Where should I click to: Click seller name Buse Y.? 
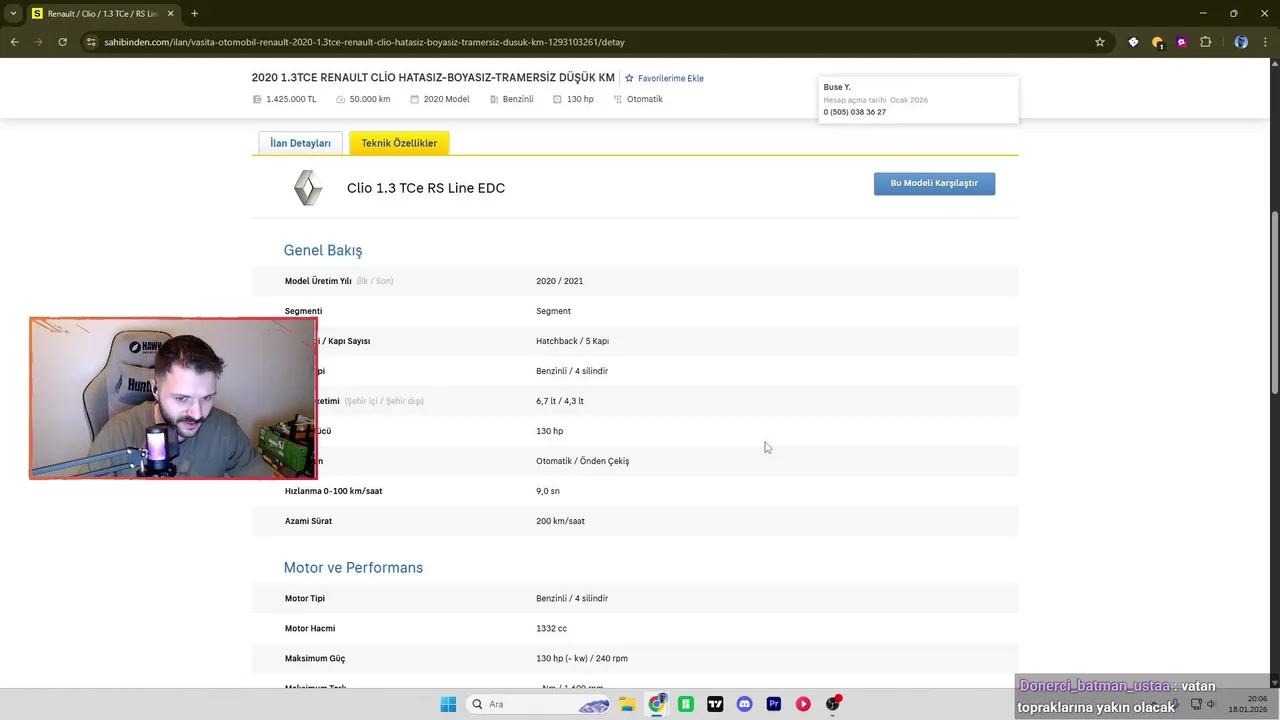pos(837,87)
